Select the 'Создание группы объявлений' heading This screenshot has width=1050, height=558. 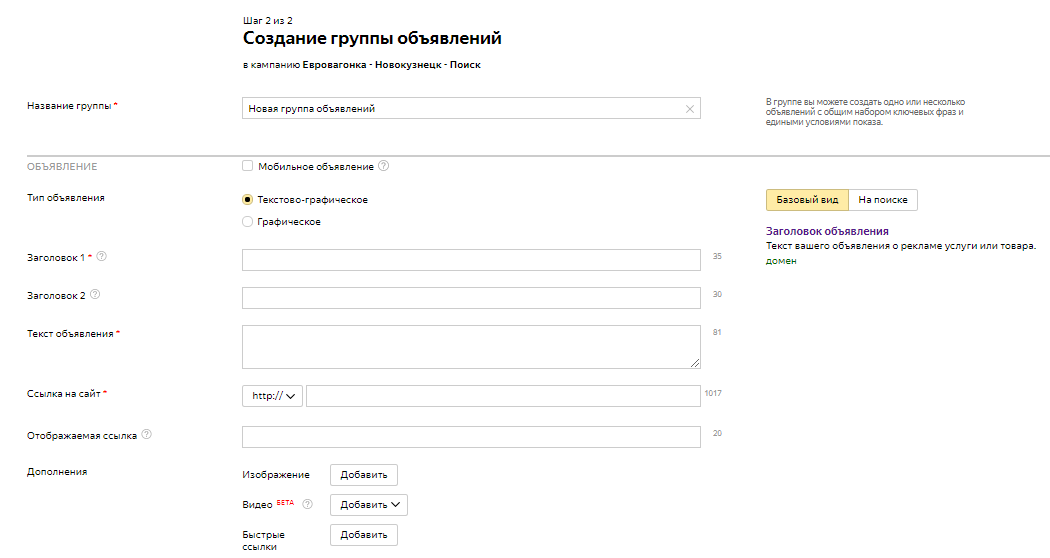(372, 38)
